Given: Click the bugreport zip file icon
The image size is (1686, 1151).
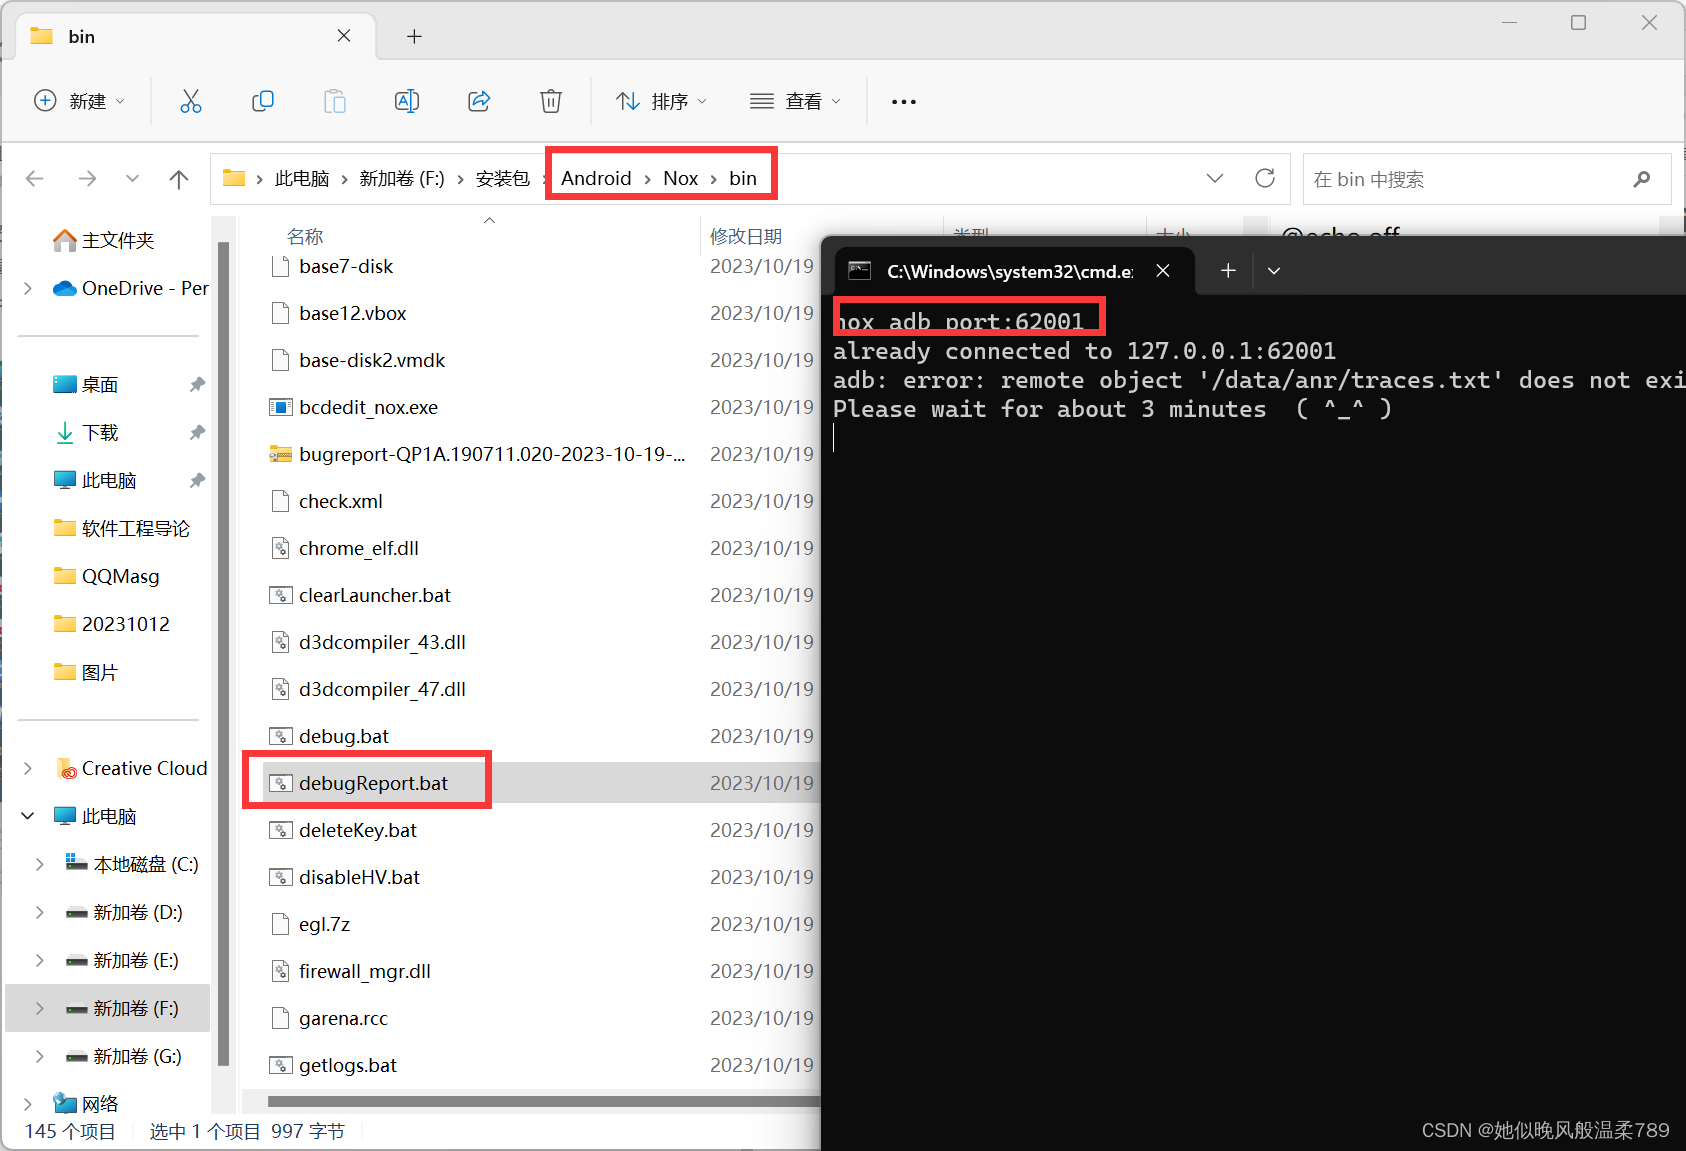Looking at the screenshot, I should (x=280, y=454).
